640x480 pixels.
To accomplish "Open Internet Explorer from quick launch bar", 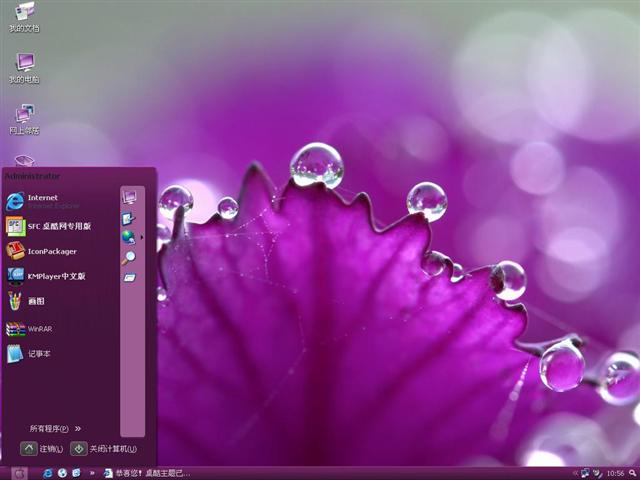I will point(48,473).
